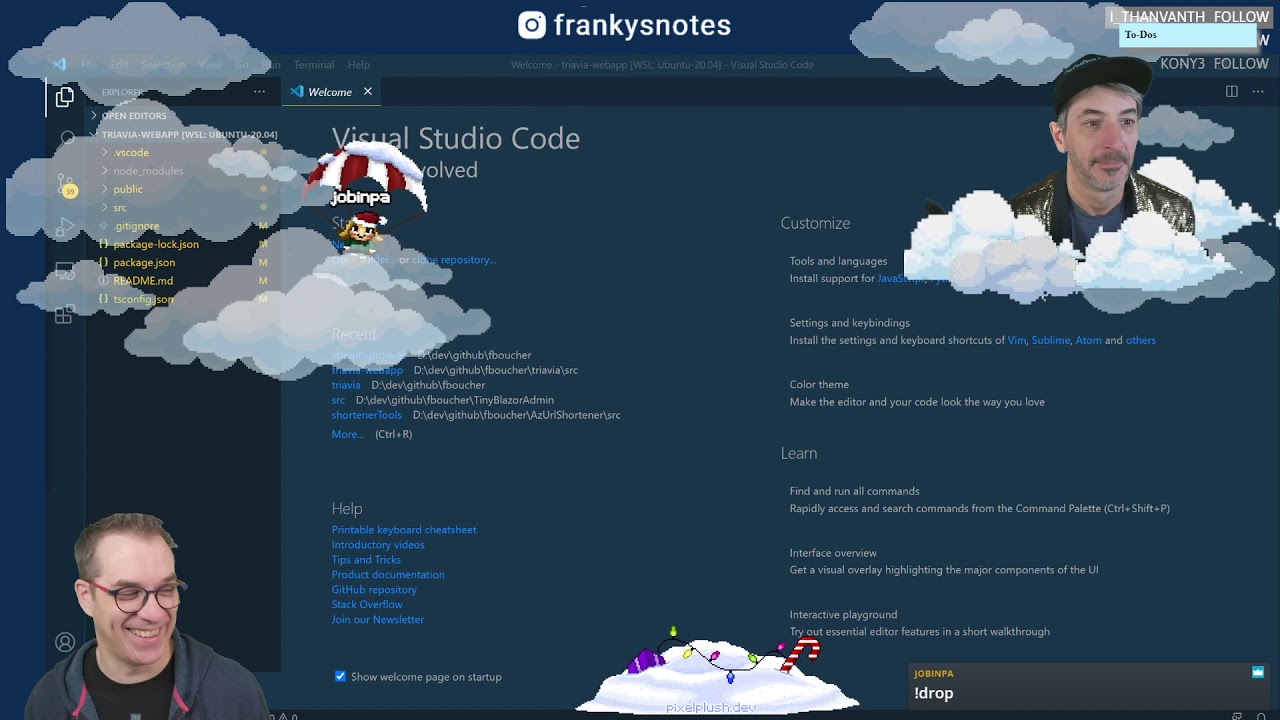Click the VS Code logo in title bar

(59, 64)
